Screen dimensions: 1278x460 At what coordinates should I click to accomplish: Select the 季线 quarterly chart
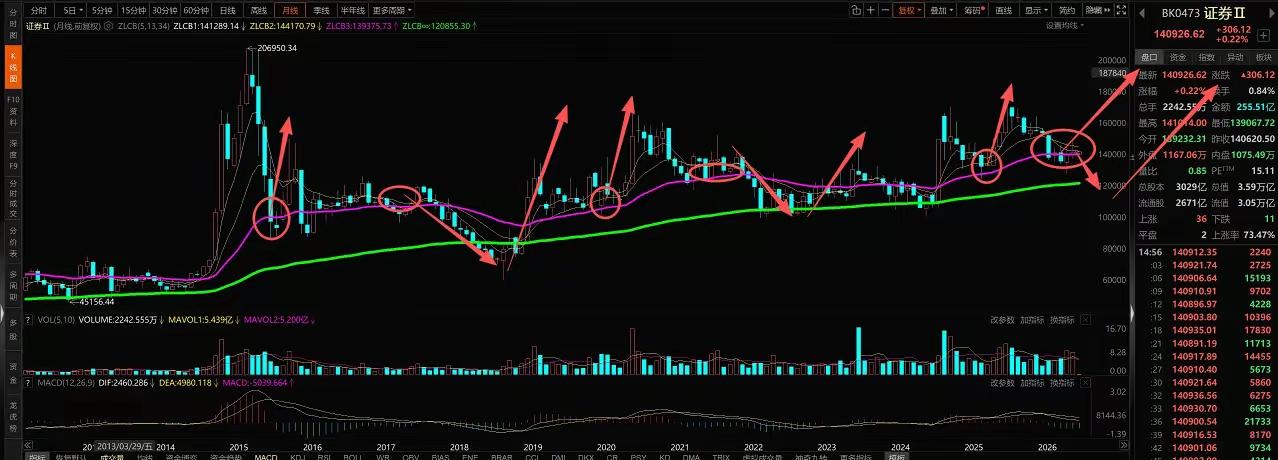point(322,9)
